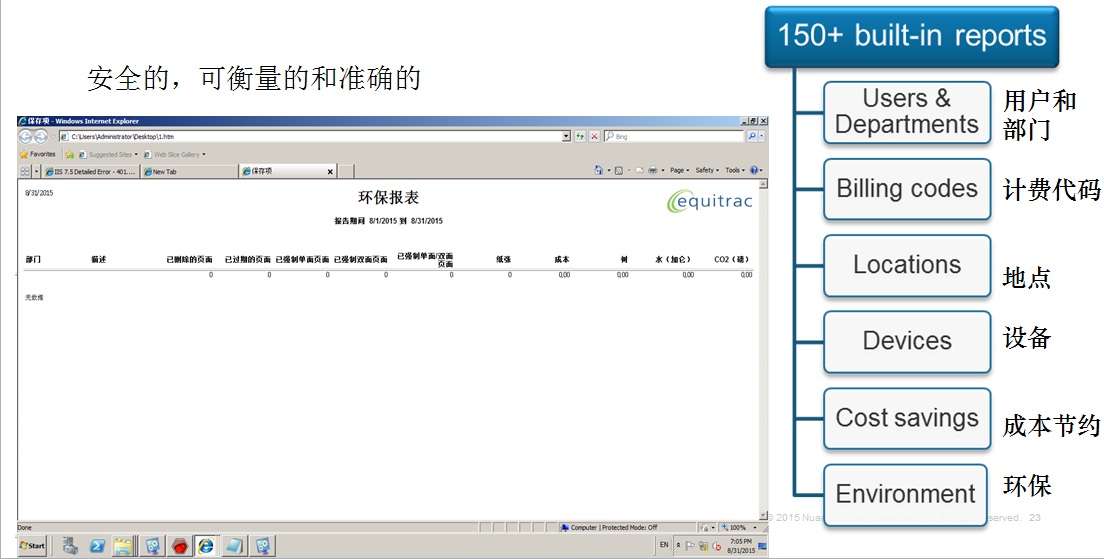This screenshot has height=559, width=1104.
Task: Click the 已删除的页面 column header
Action: pyautogui.click(x=189, y=260)
